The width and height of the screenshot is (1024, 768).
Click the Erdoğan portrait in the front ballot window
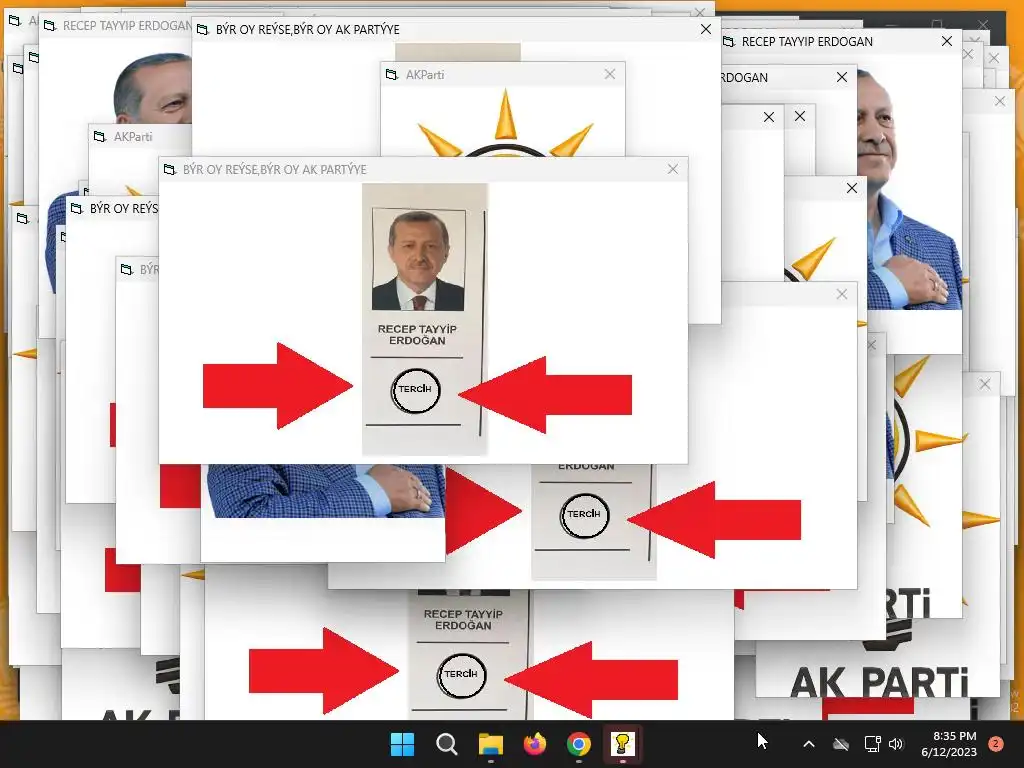click(418, 259)
